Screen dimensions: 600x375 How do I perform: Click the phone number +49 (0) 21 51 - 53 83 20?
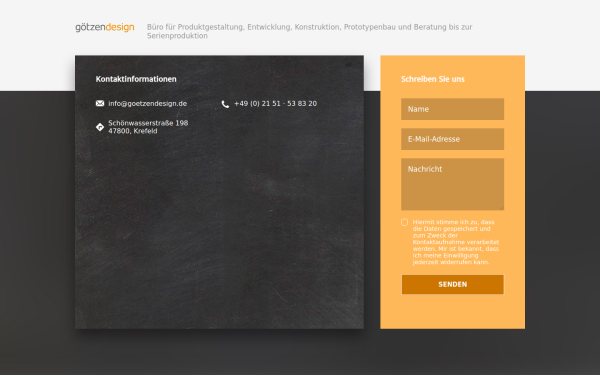pyautogui.click(x=276, y=104)
